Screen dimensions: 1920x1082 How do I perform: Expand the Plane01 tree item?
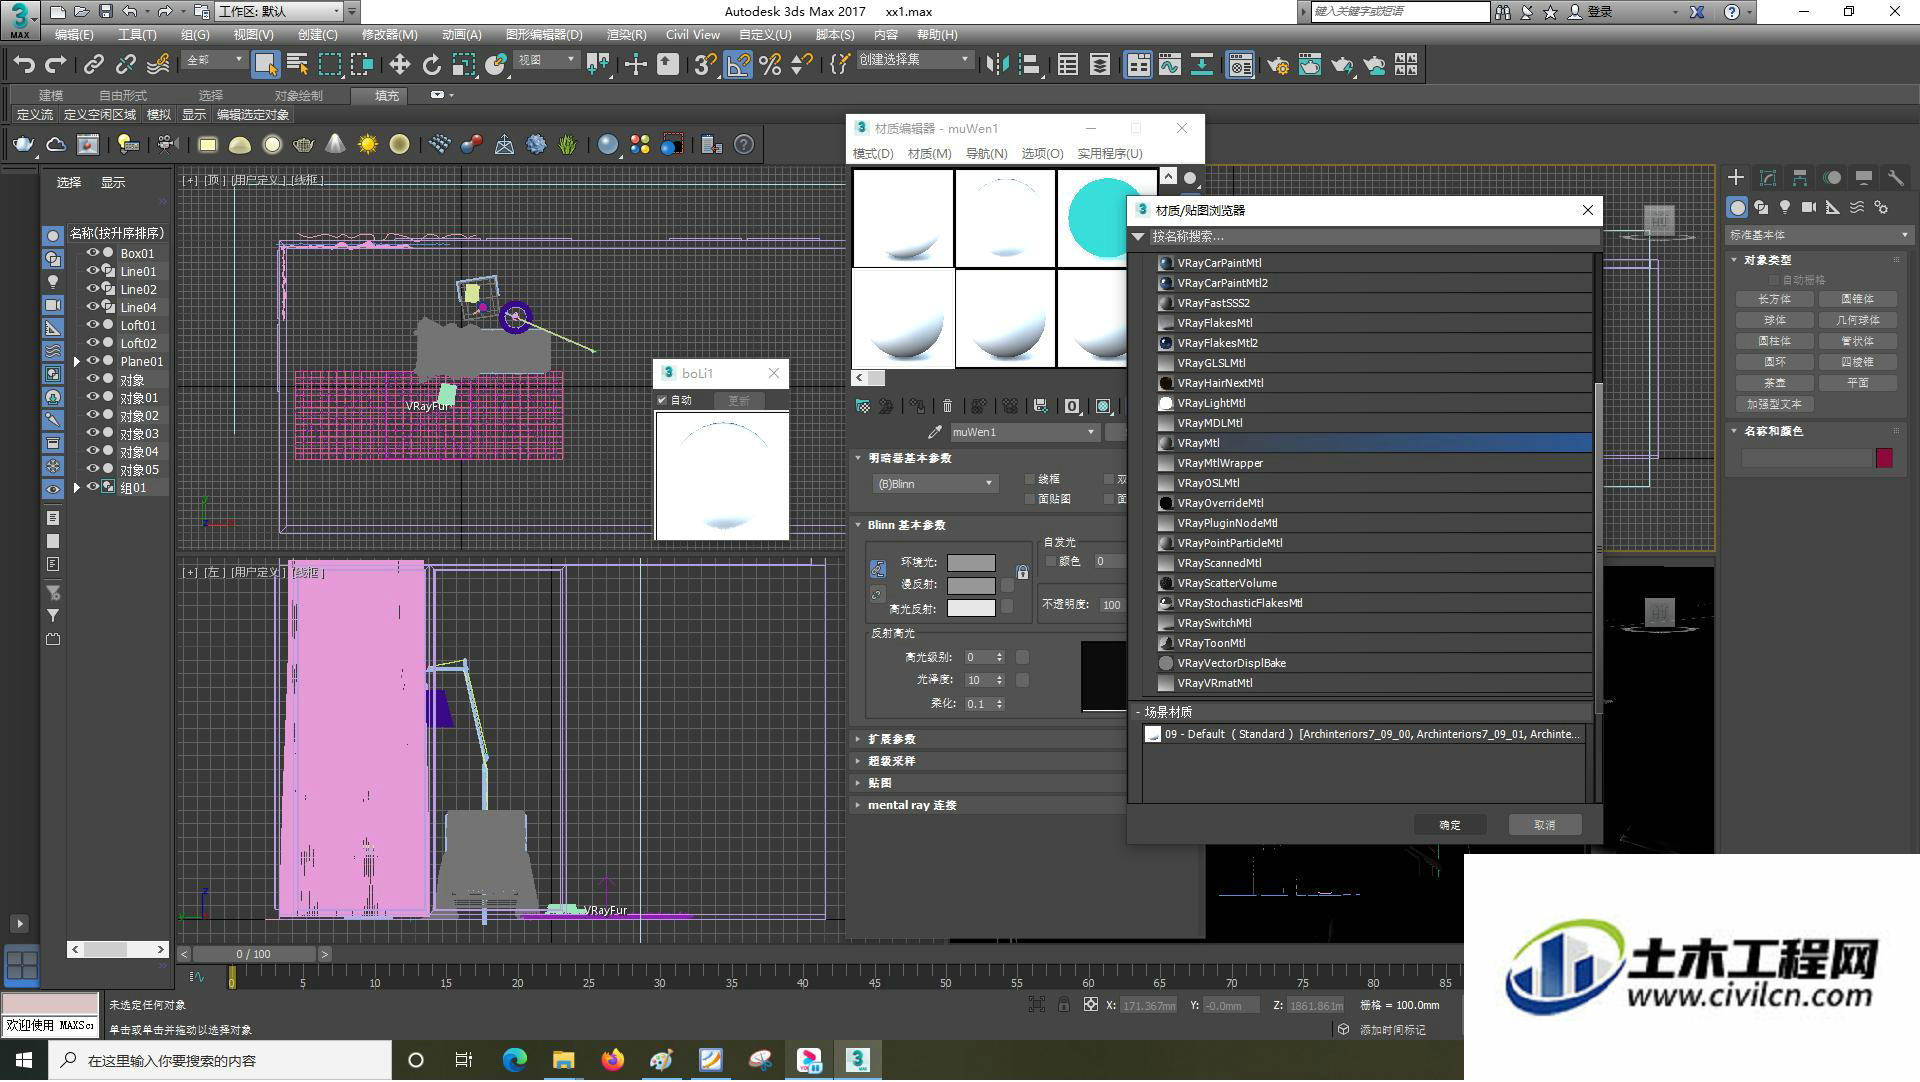77,361
